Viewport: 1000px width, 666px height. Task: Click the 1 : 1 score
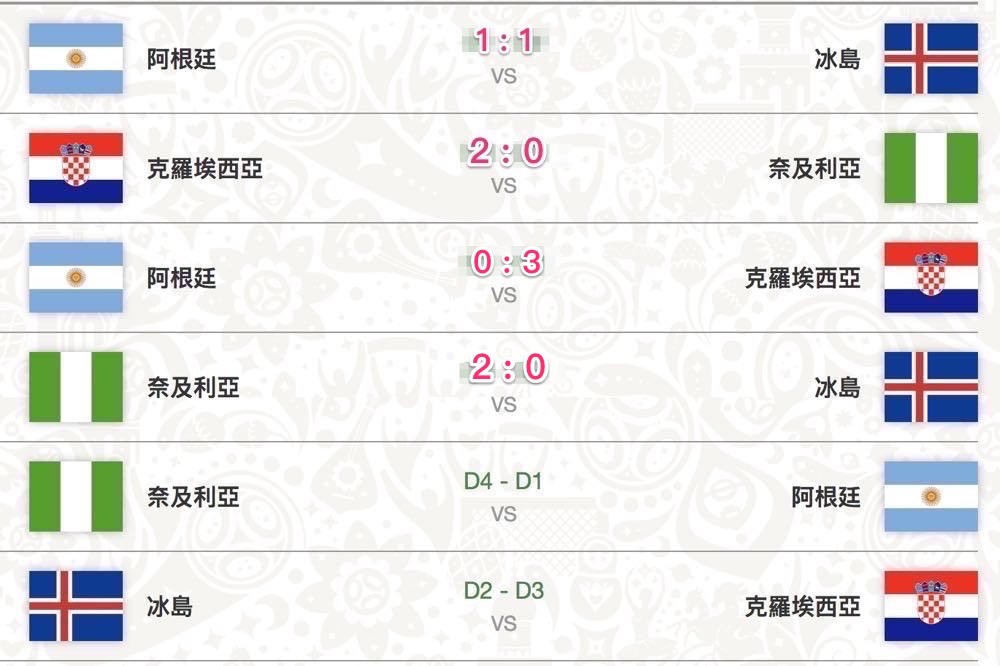(x=504, y=42)
